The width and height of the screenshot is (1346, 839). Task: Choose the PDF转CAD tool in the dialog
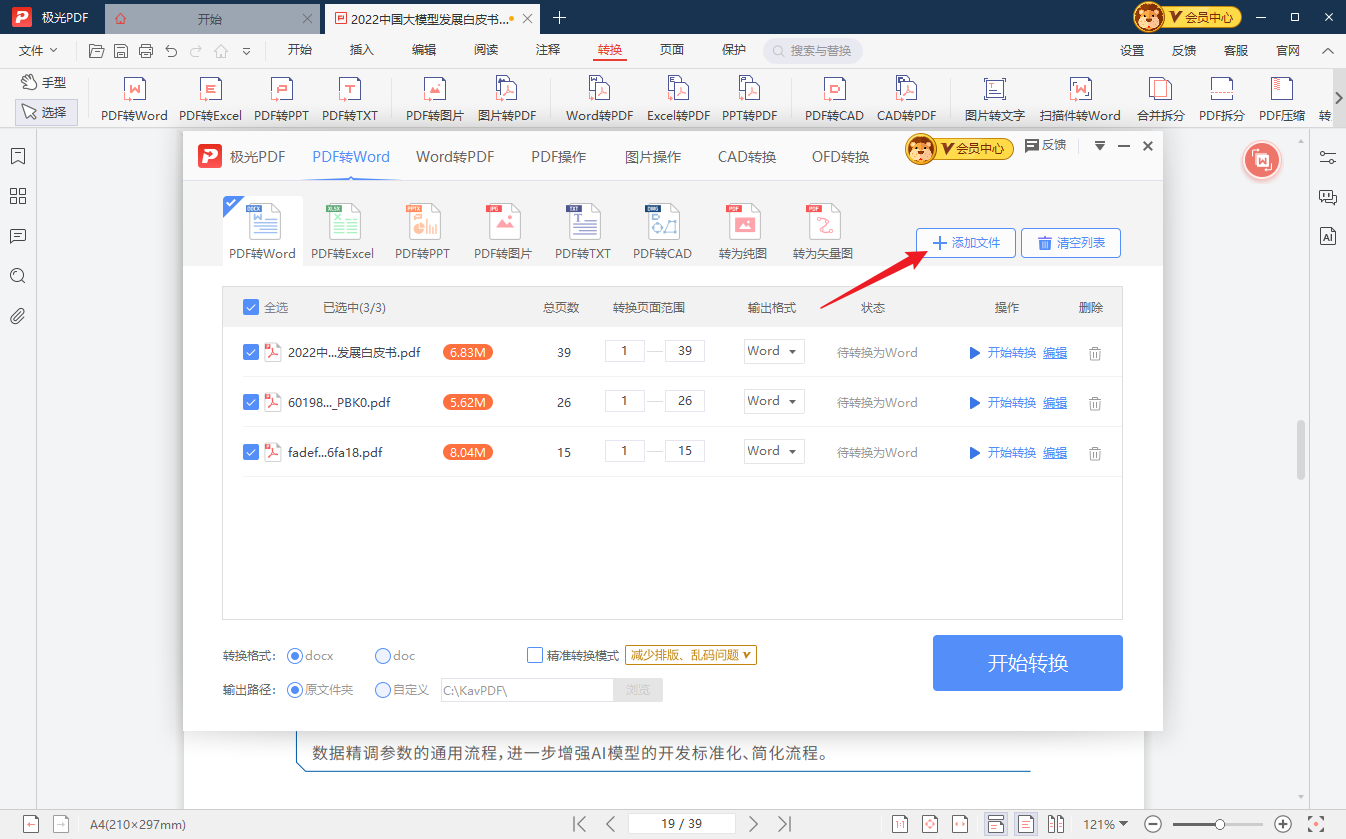(x=662, y=230)
